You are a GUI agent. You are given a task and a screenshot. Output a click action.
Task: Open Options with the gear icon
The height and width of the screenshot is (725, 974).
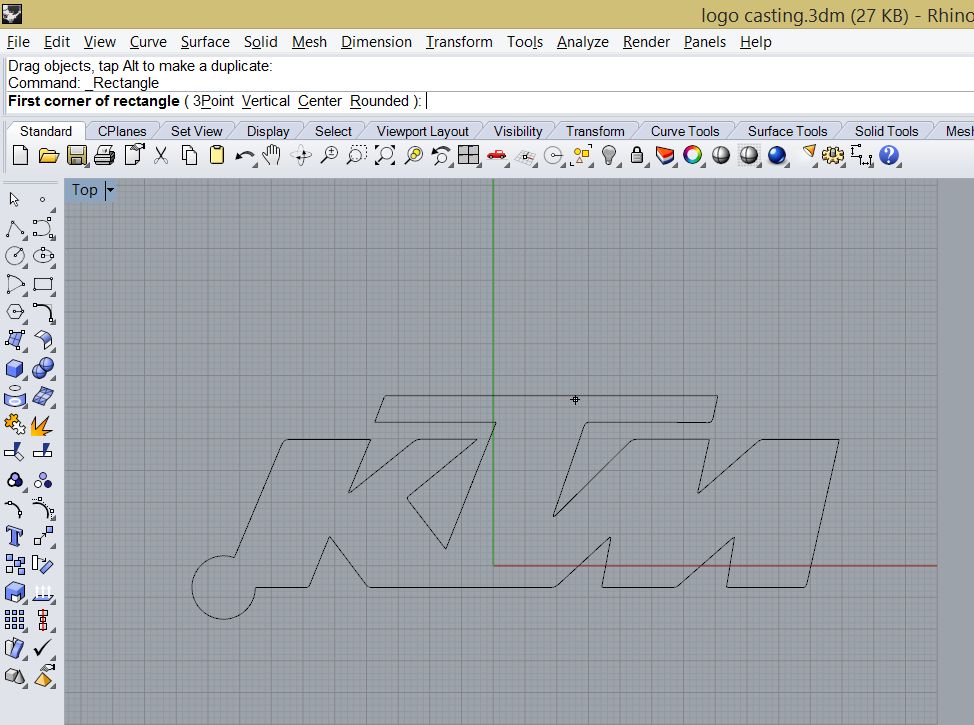tap(832, 155)
